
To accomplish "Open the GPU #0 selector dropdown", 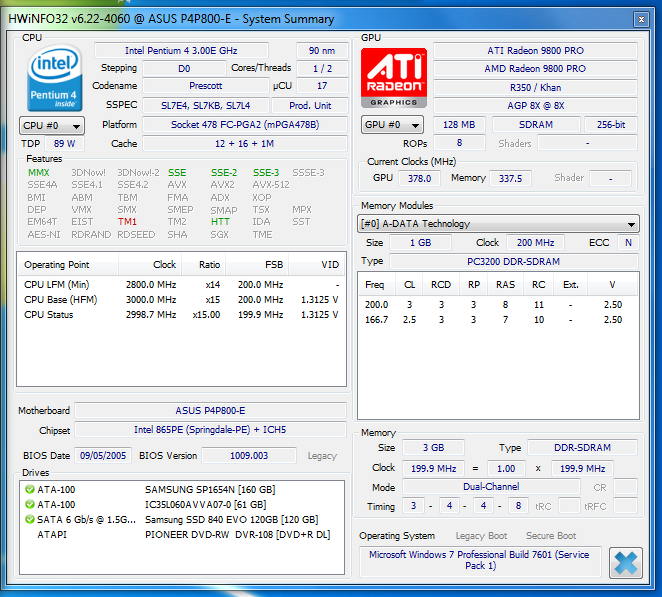I will [392, 125].
